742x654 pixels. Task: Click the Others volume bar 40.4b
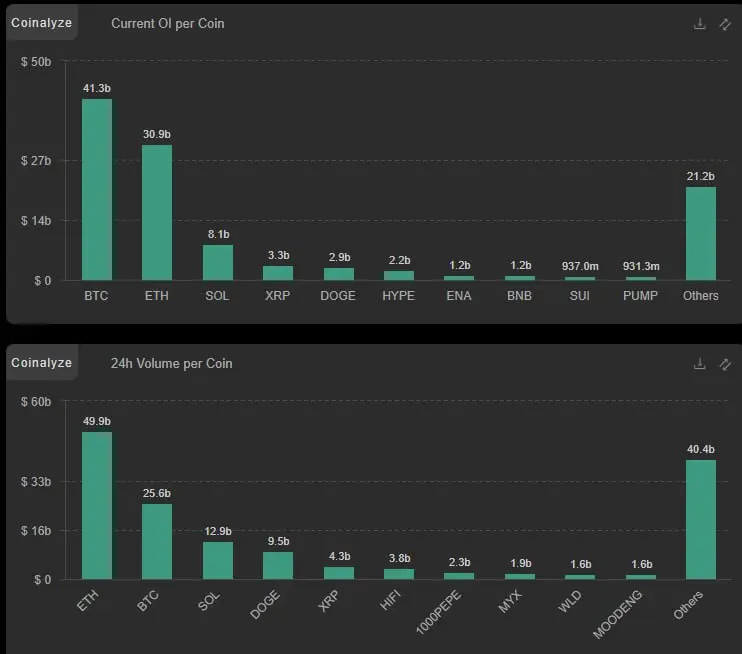point(701,520)
